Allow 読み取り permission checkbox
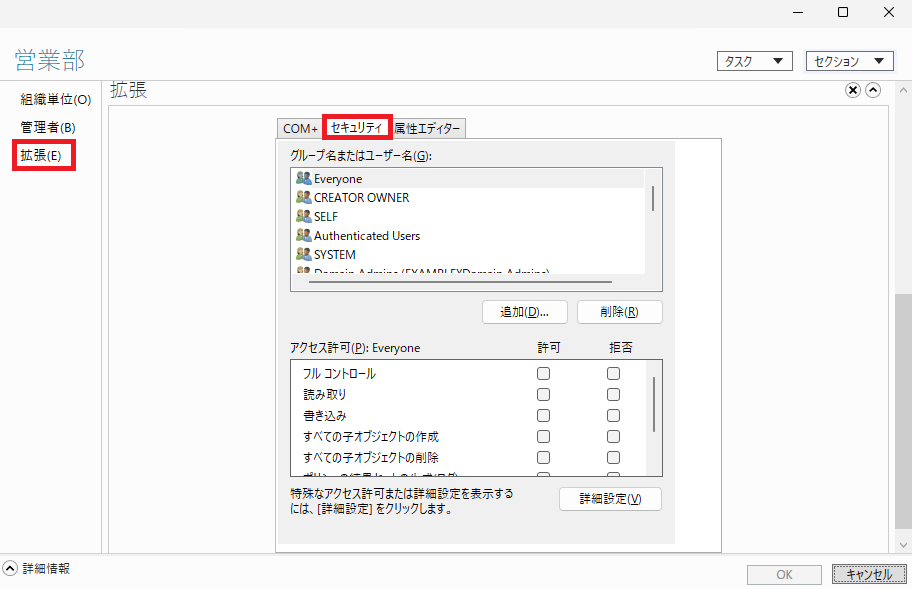 543,394
